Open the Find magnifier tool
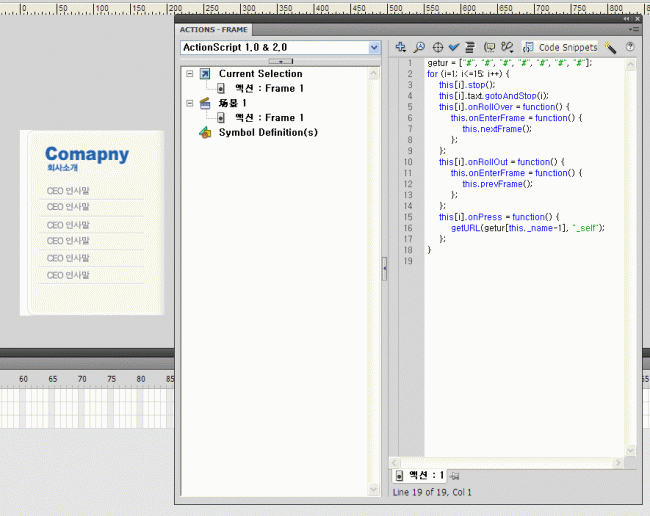This screenshot has height=516, width=650. tap(419, 47)
